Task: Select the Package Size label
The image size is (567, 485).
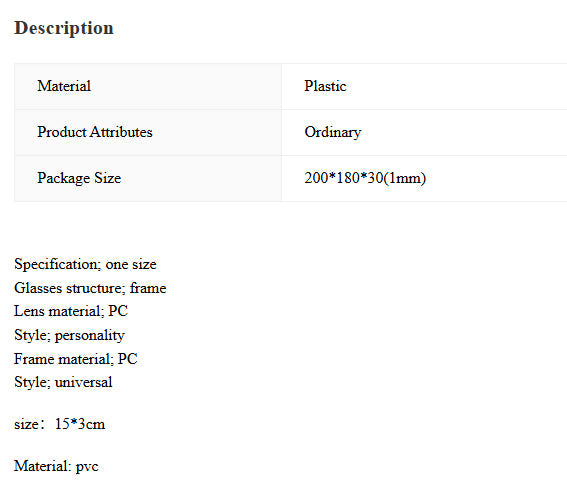Action: [x=79, y=178]
